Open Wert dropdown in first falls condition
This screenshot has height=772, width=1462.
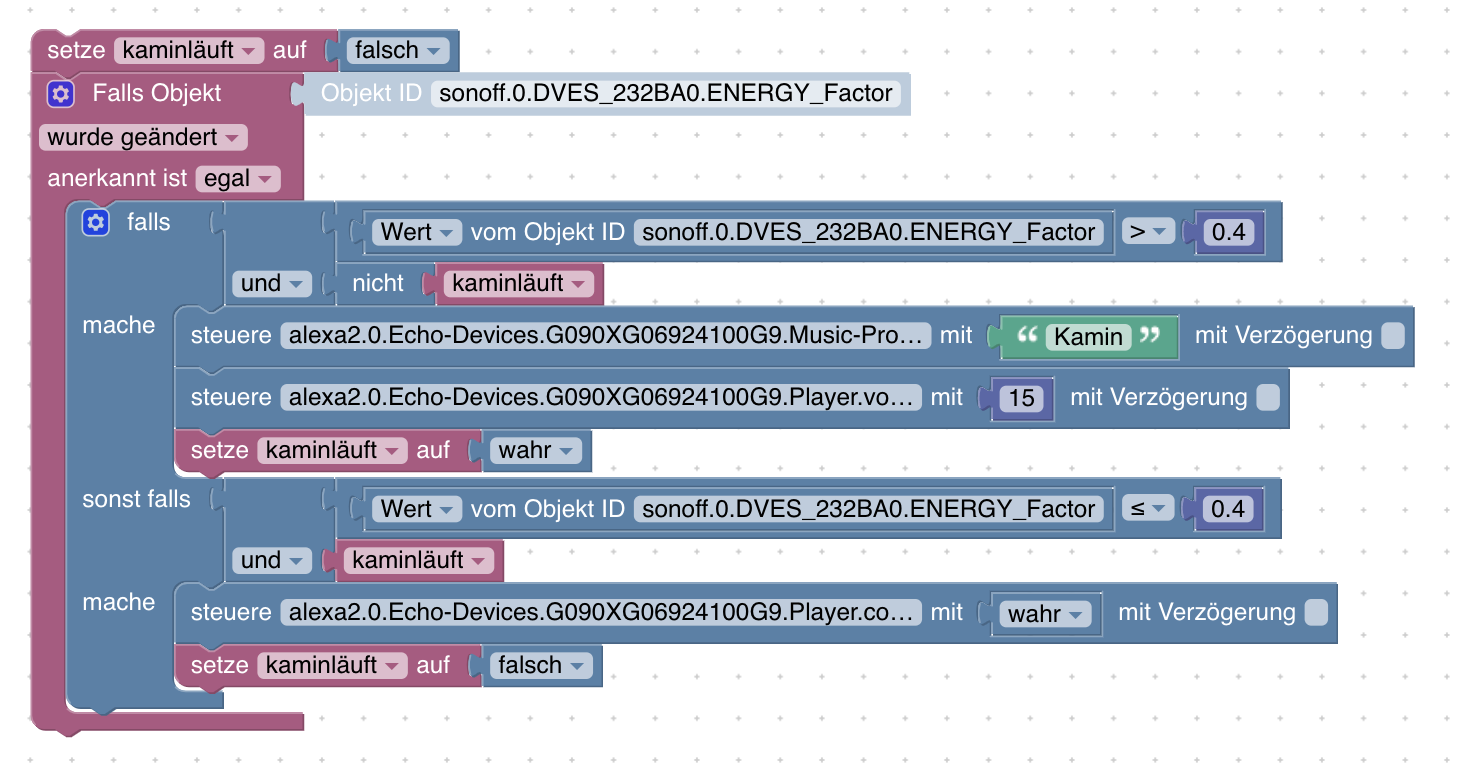[x=417, y=232]
